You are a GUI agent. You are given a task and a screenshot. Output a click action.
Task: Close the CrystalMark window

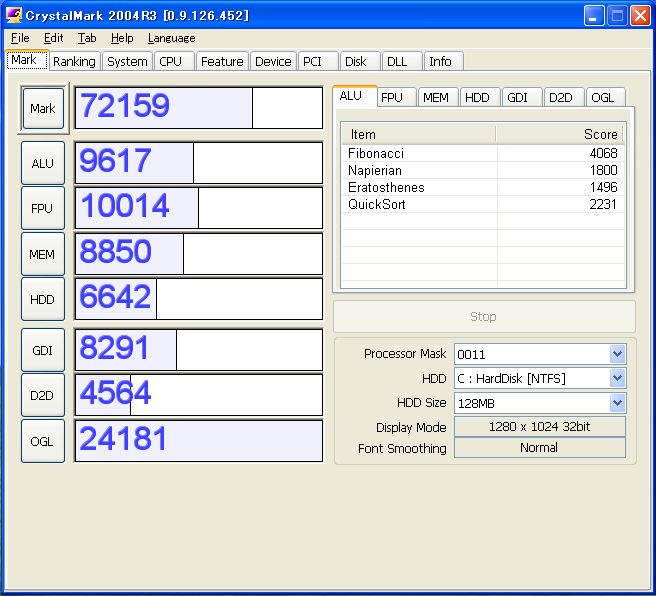(641, 16)
